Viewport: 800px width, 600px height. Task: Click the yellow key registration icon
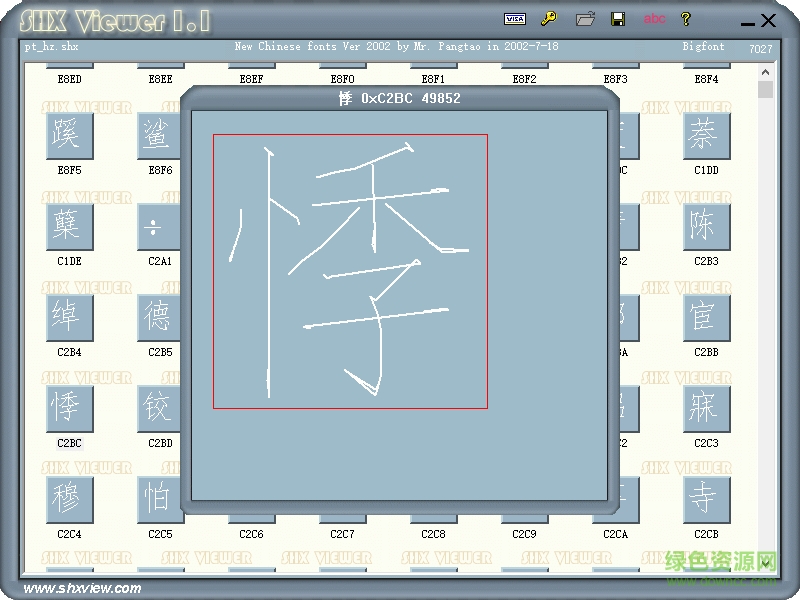[x=548, y=18]
